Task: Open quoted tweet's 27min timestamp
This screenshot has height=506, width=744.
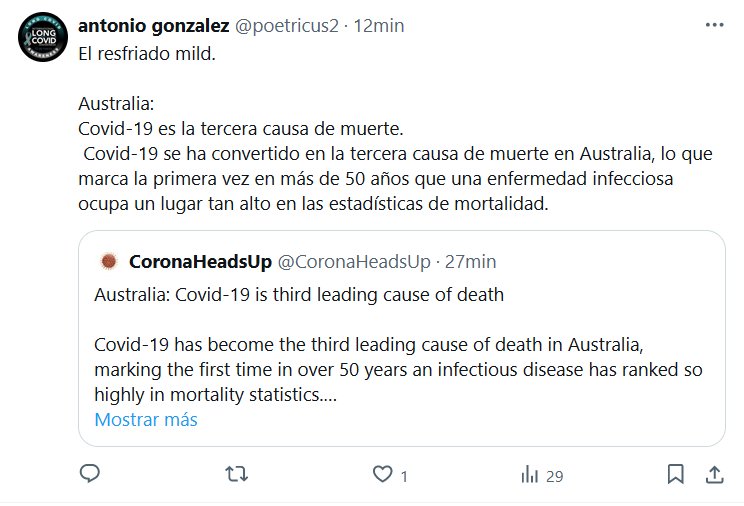Action: pyautogui.click(x=471, y=262)
